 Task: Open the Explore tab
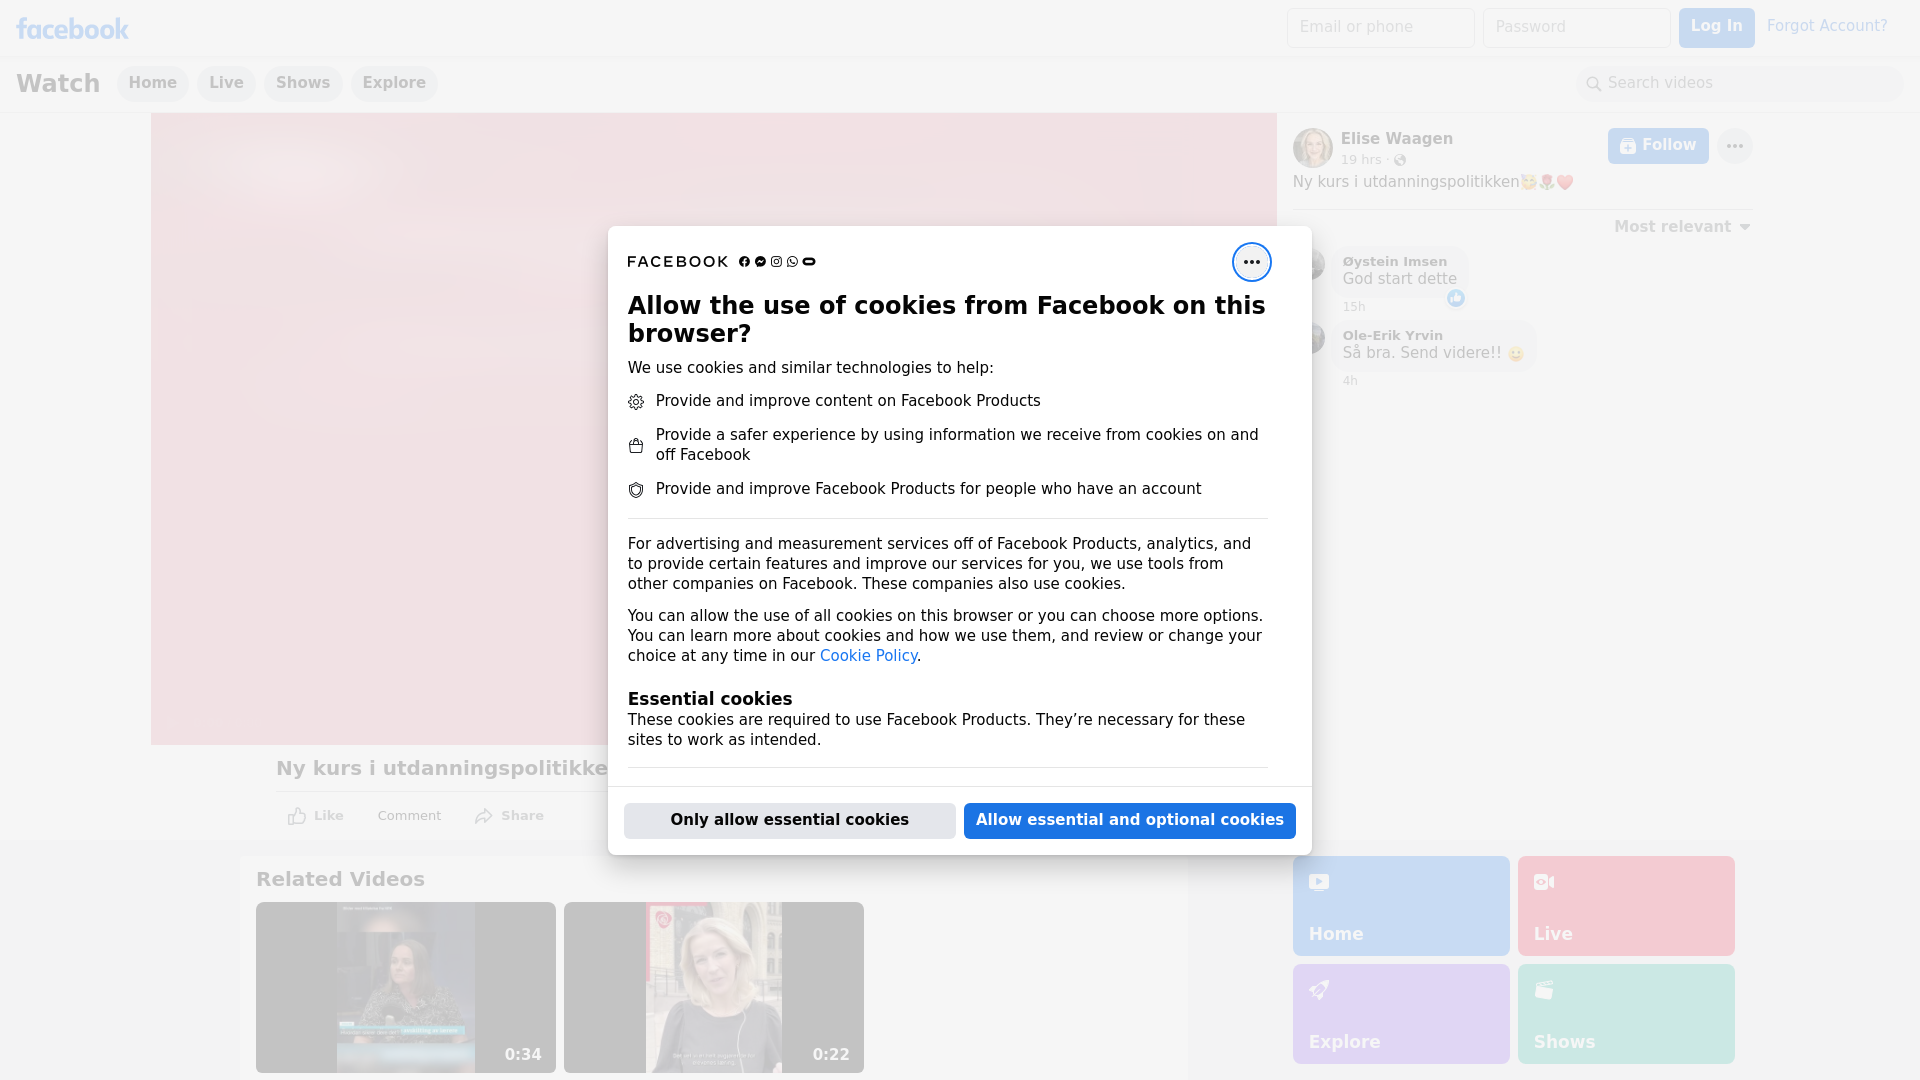pos(394,84)
